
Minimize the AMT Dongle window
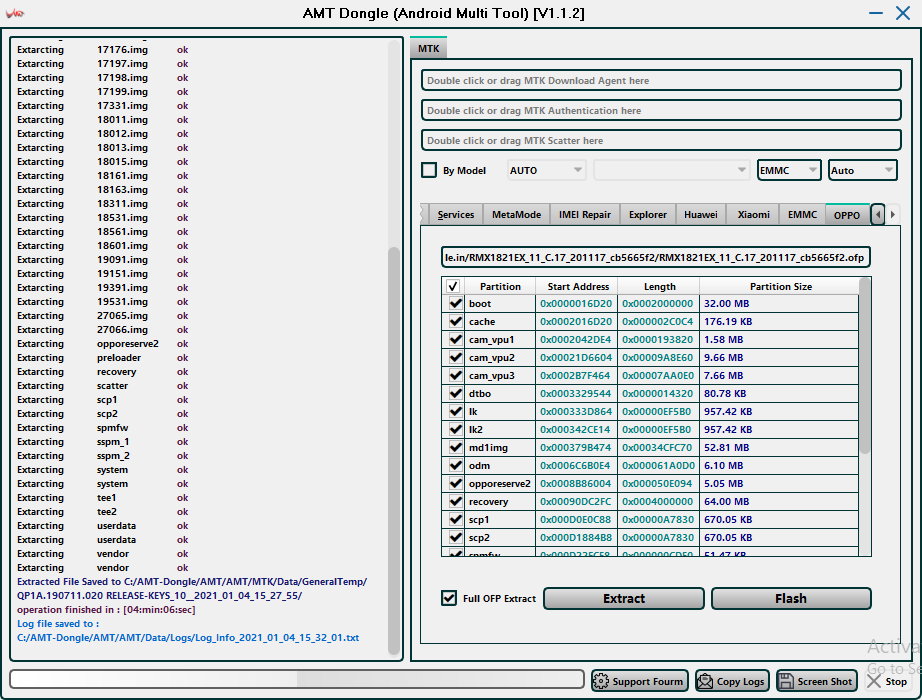coord(876,13)
